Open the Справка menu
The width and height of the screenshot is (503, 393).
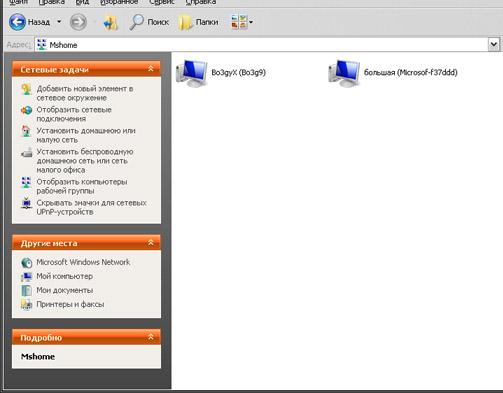pyautogui.click(x=201, y=2)
